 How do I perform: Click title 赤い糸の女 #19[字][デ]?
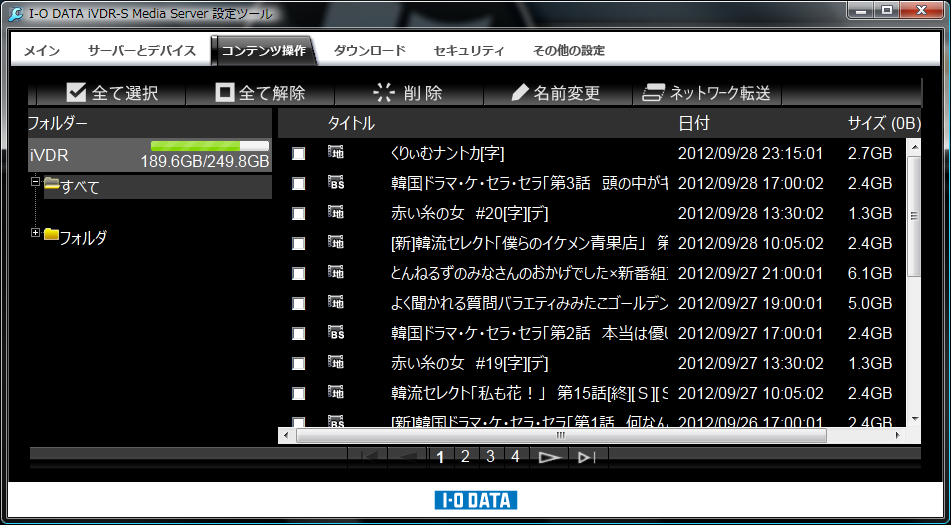coord(469,364)
